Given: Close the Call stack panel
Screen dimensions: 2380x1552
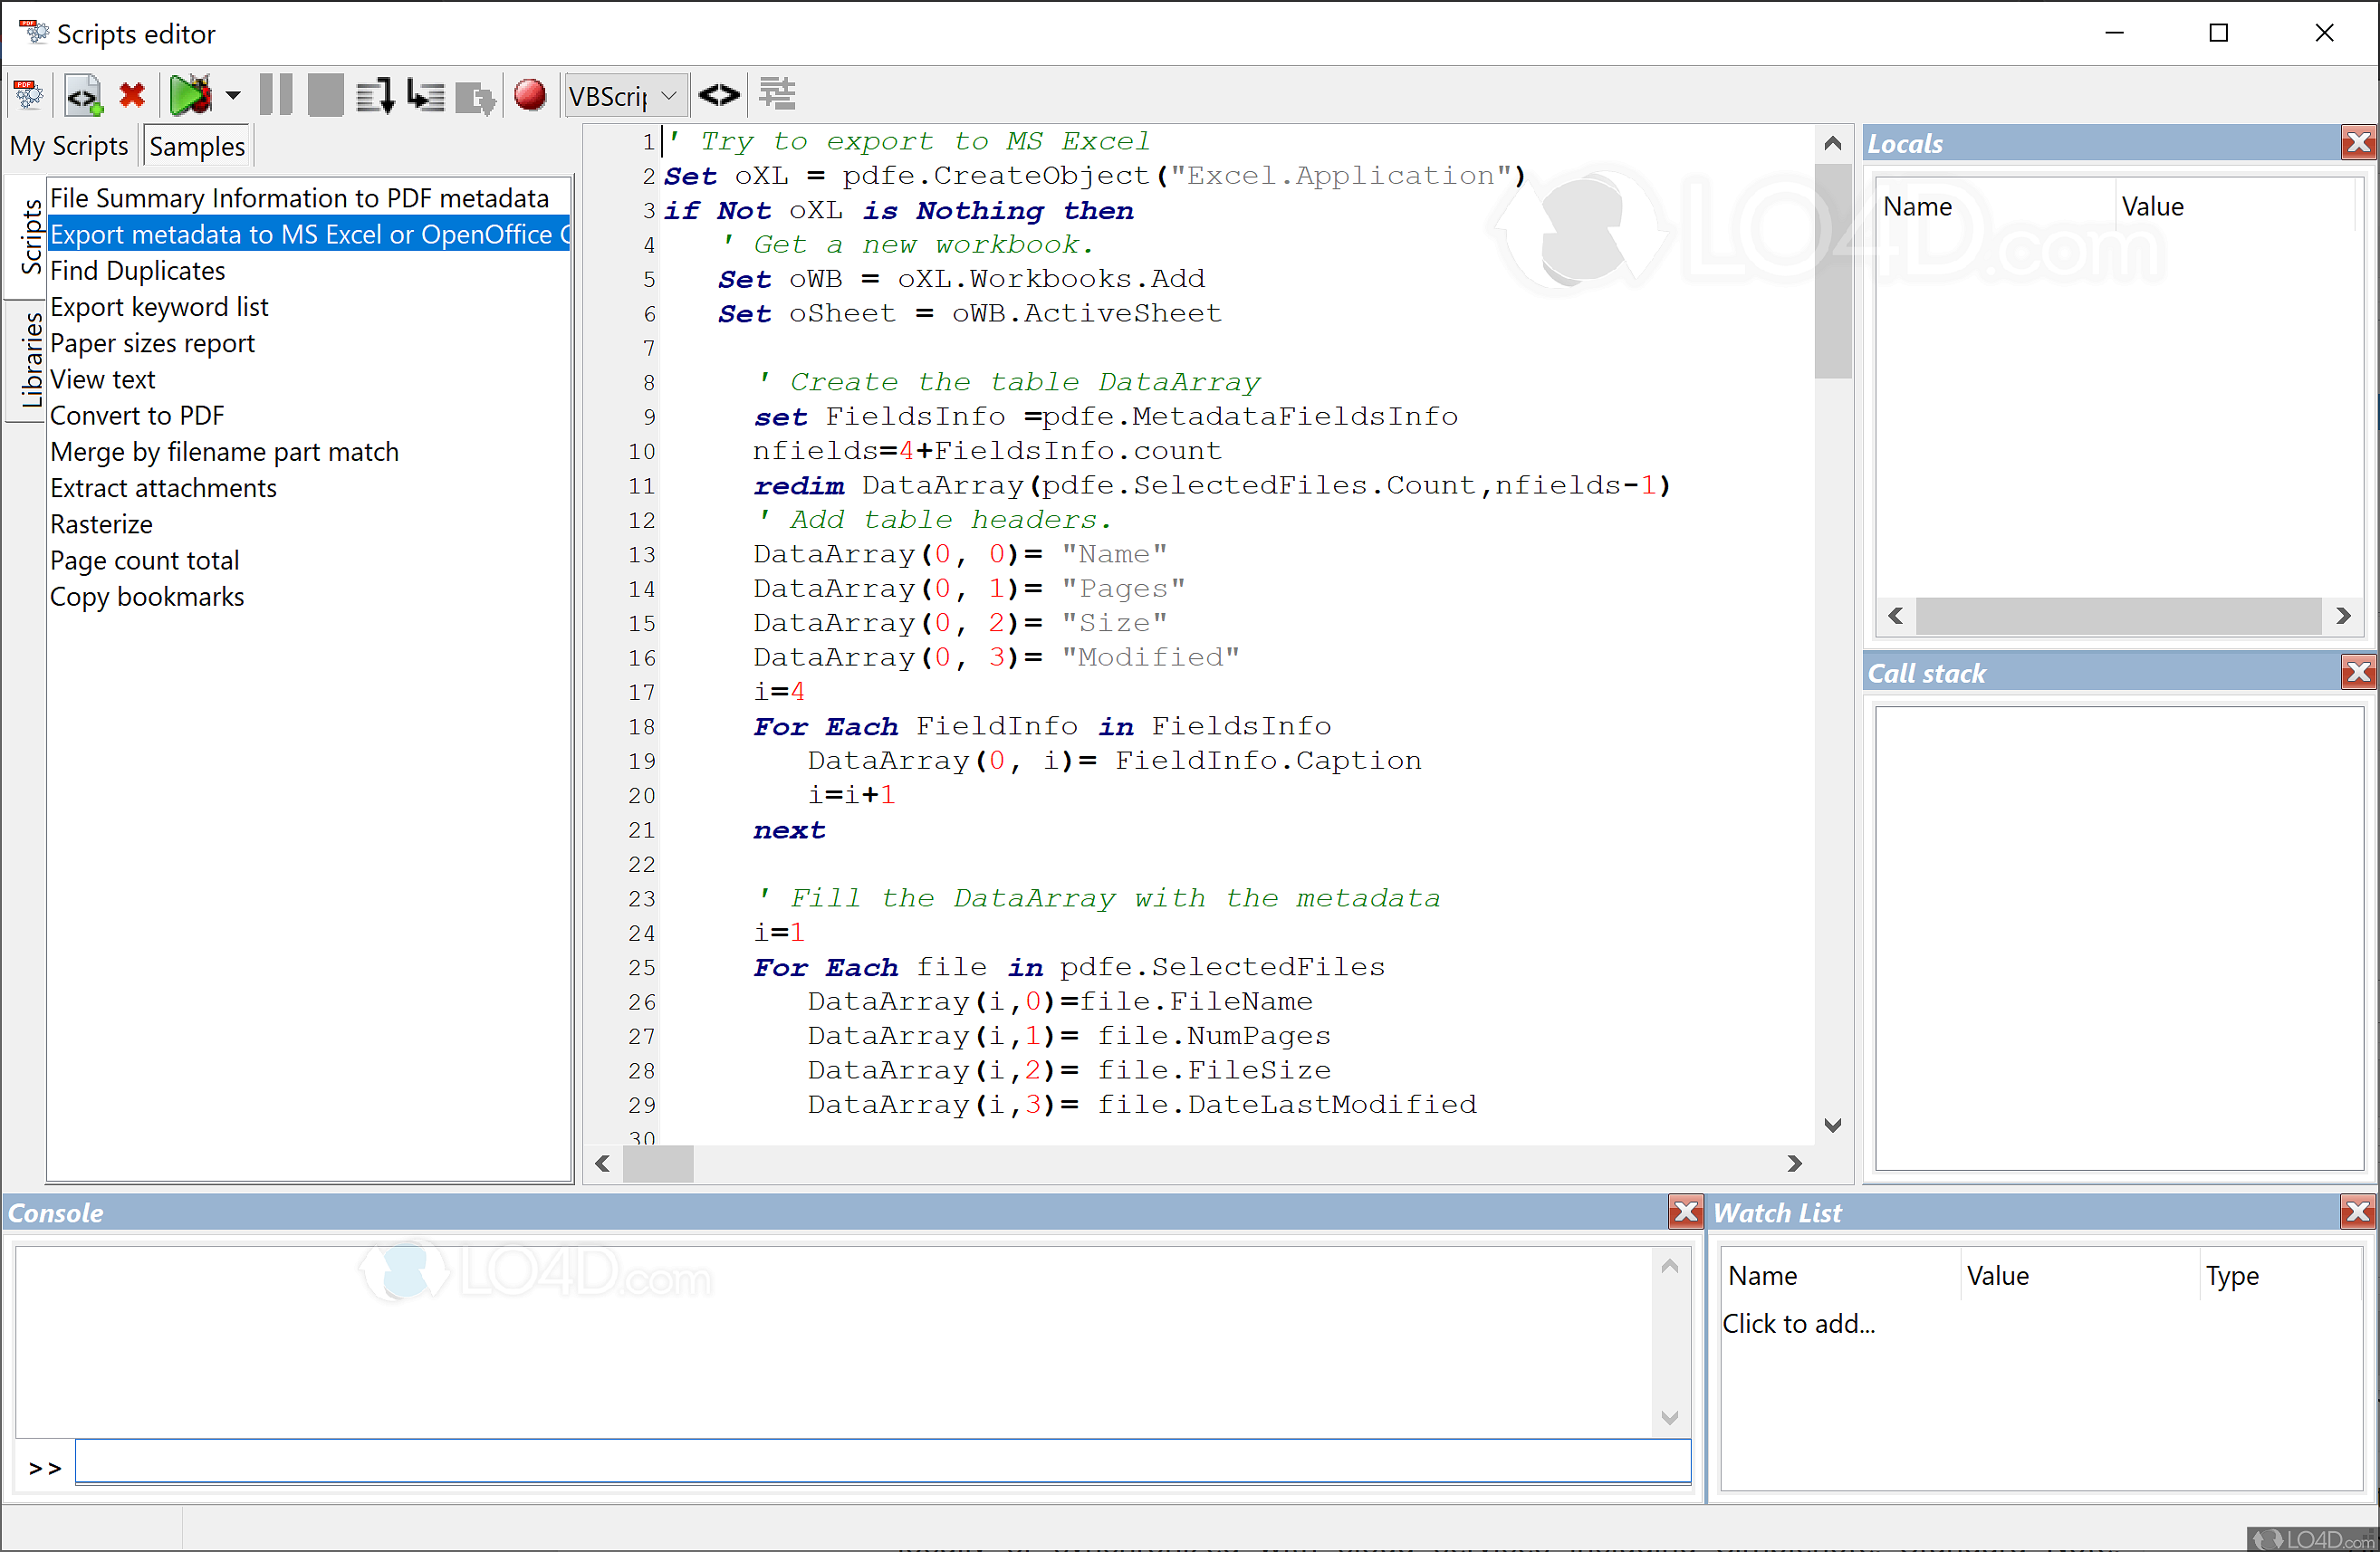Looking at the screenshot, I should [2359, 672].
